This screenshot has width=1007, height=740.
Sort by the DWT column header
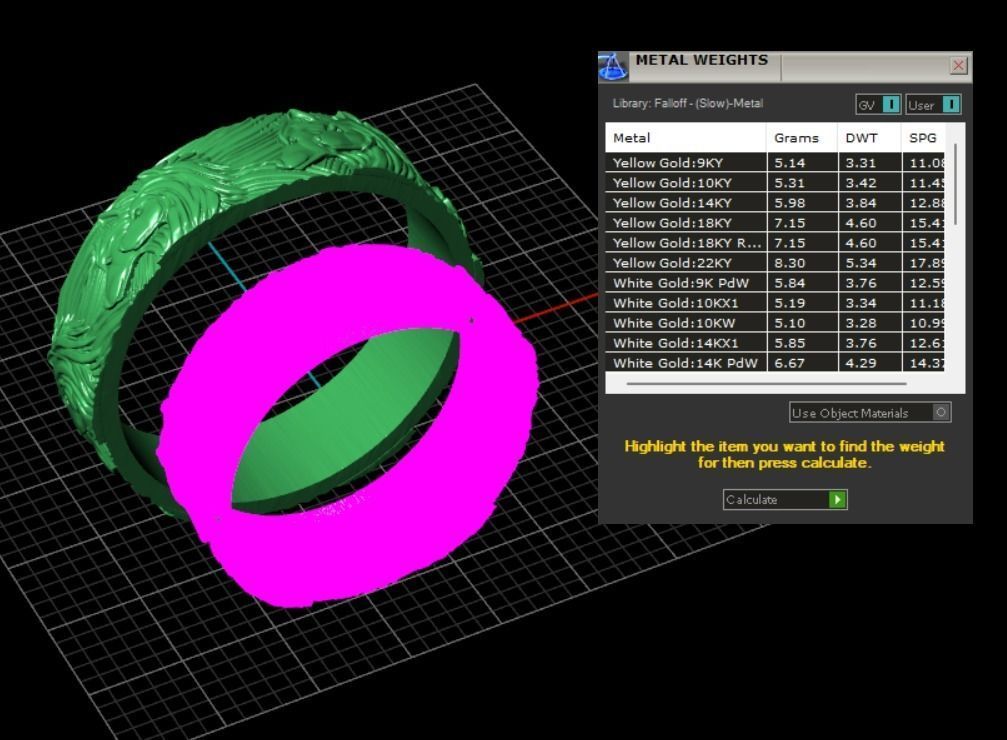point(870,137)
